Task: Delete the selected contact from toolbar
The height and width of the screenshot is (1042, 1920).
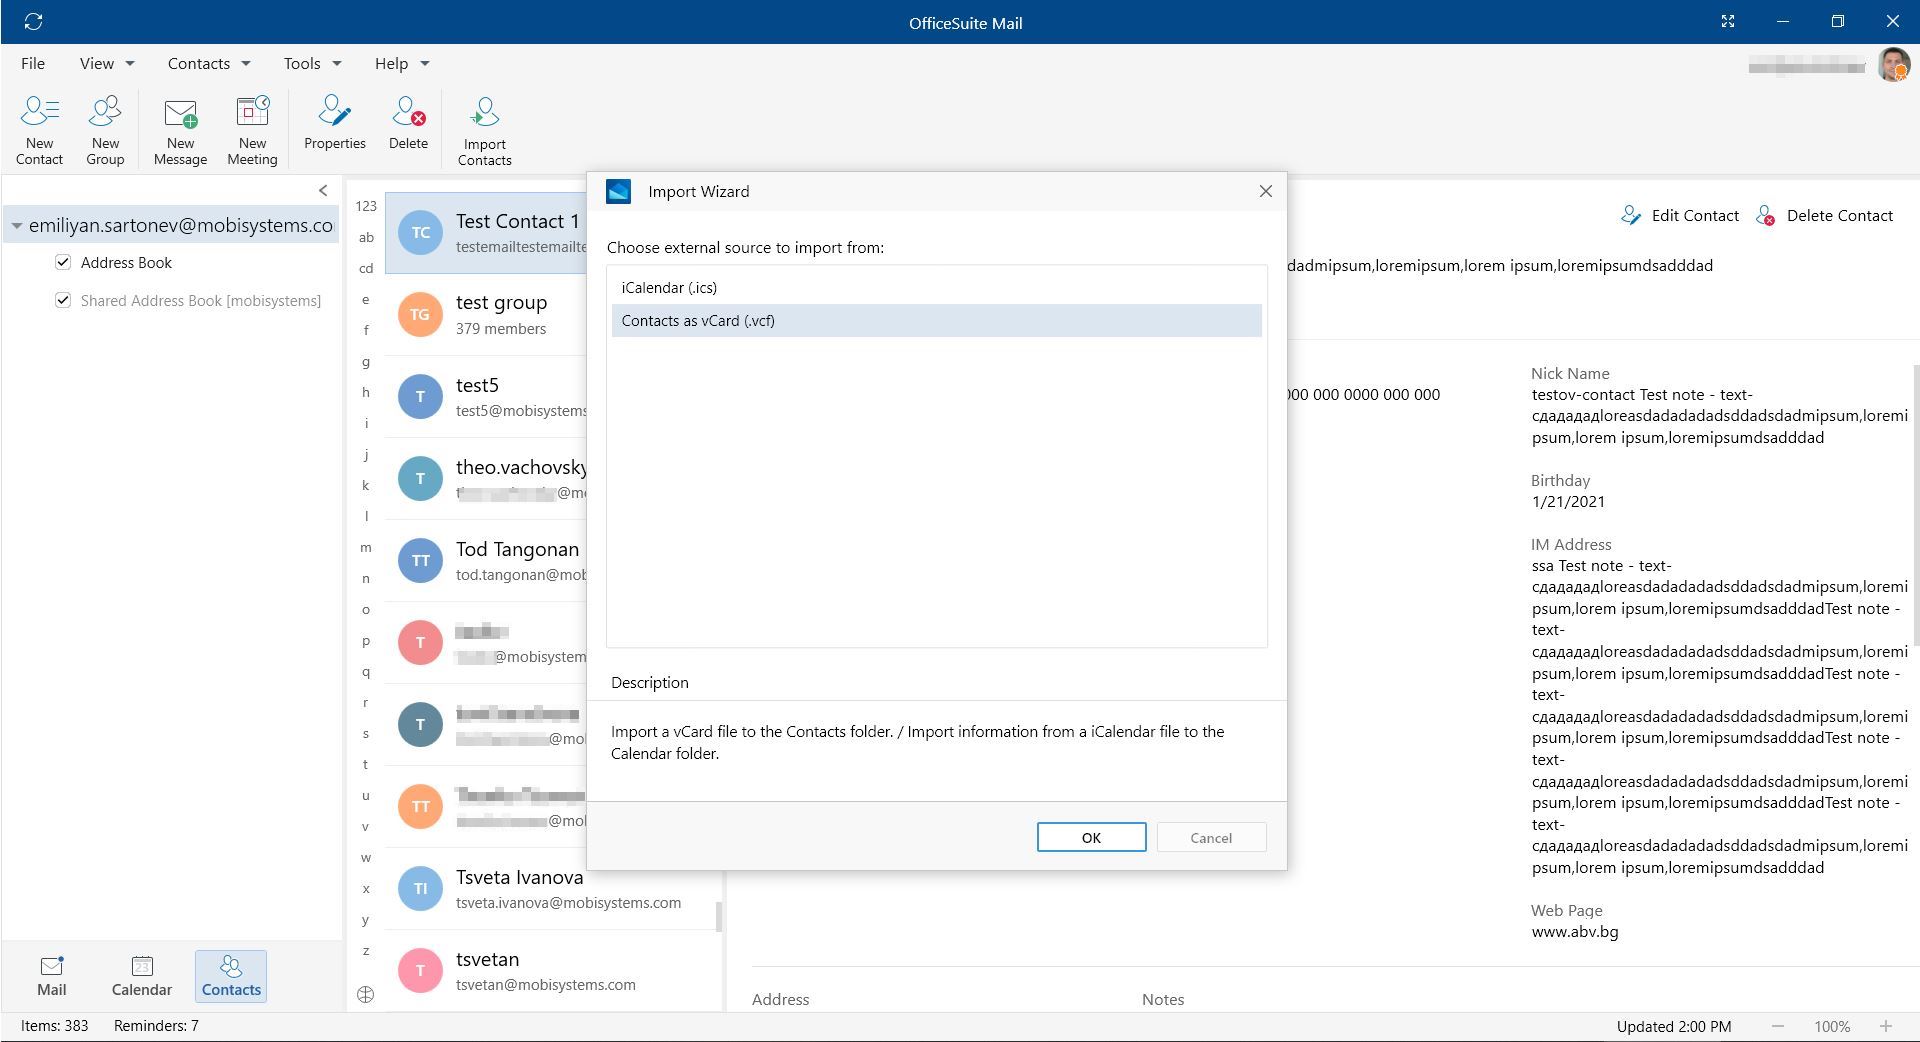Action: 408,123
